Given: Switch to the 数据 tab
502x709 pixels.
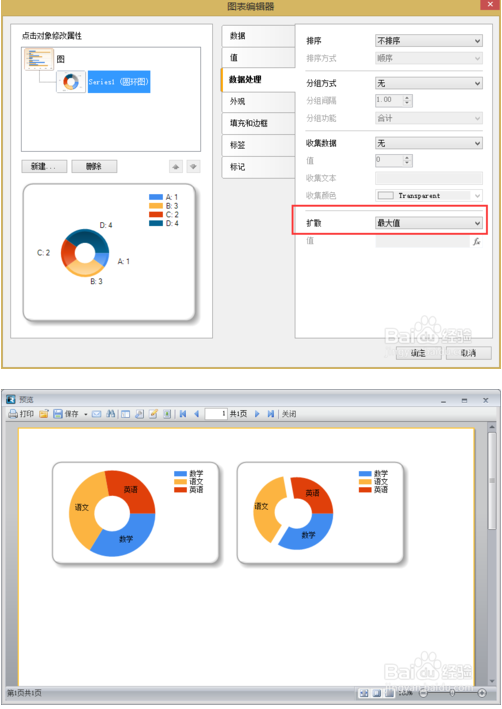Looking at the screenshot, I should pyautogui.click(x=258, y=36).
